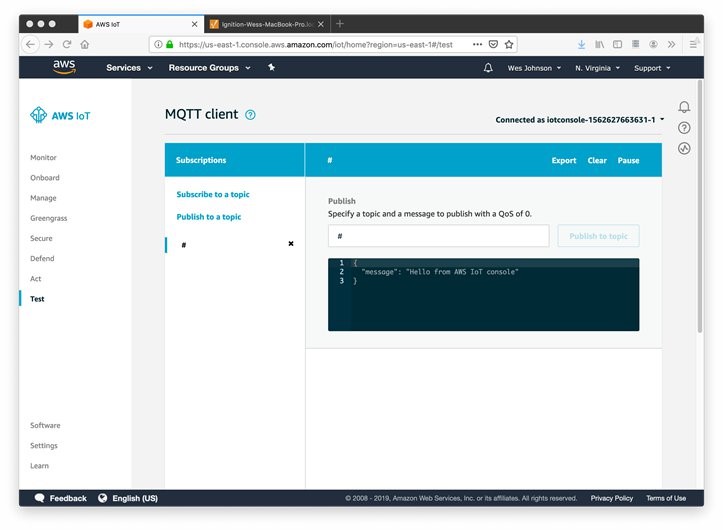Open Greengrass in the sidebar
Screen dimensions: 723x530
pyautogui.click(x=48, y=218)
